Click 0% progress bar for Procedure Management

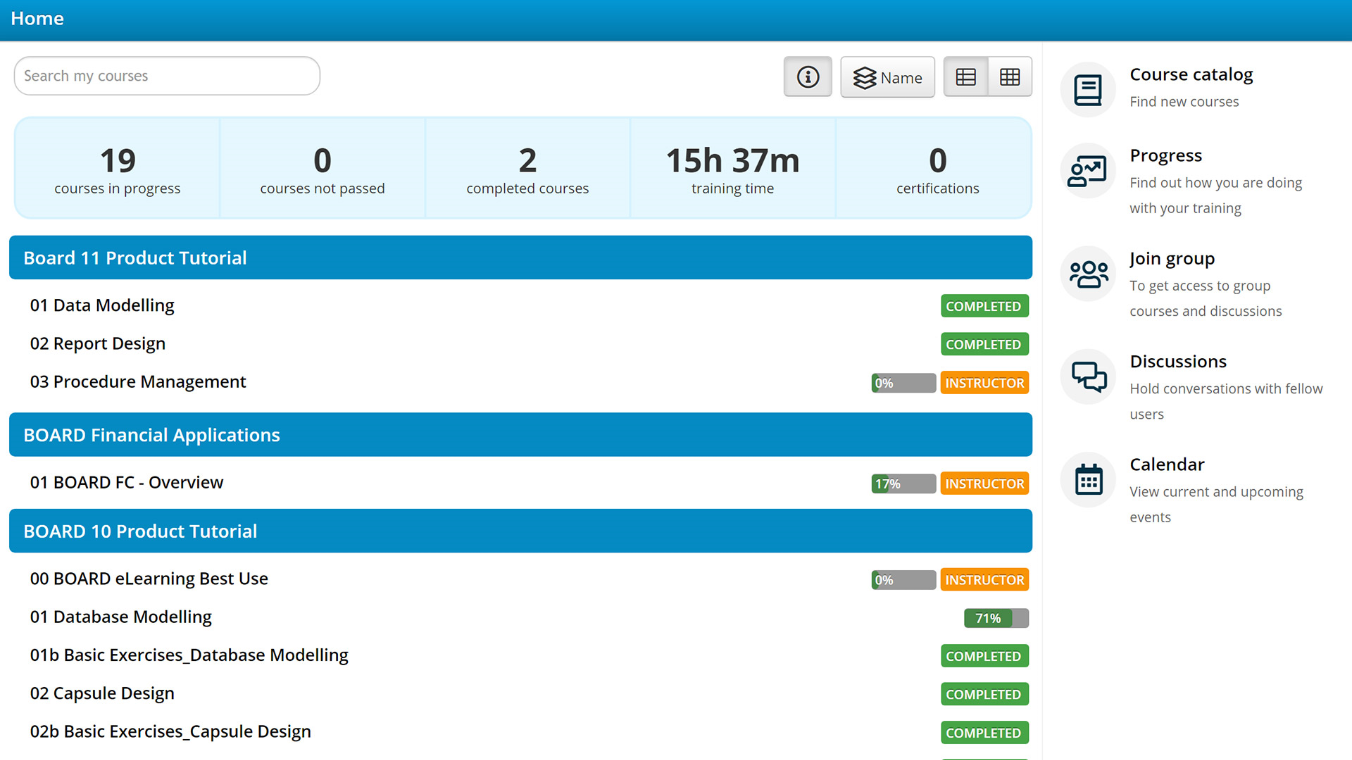(x=904, y=383)
